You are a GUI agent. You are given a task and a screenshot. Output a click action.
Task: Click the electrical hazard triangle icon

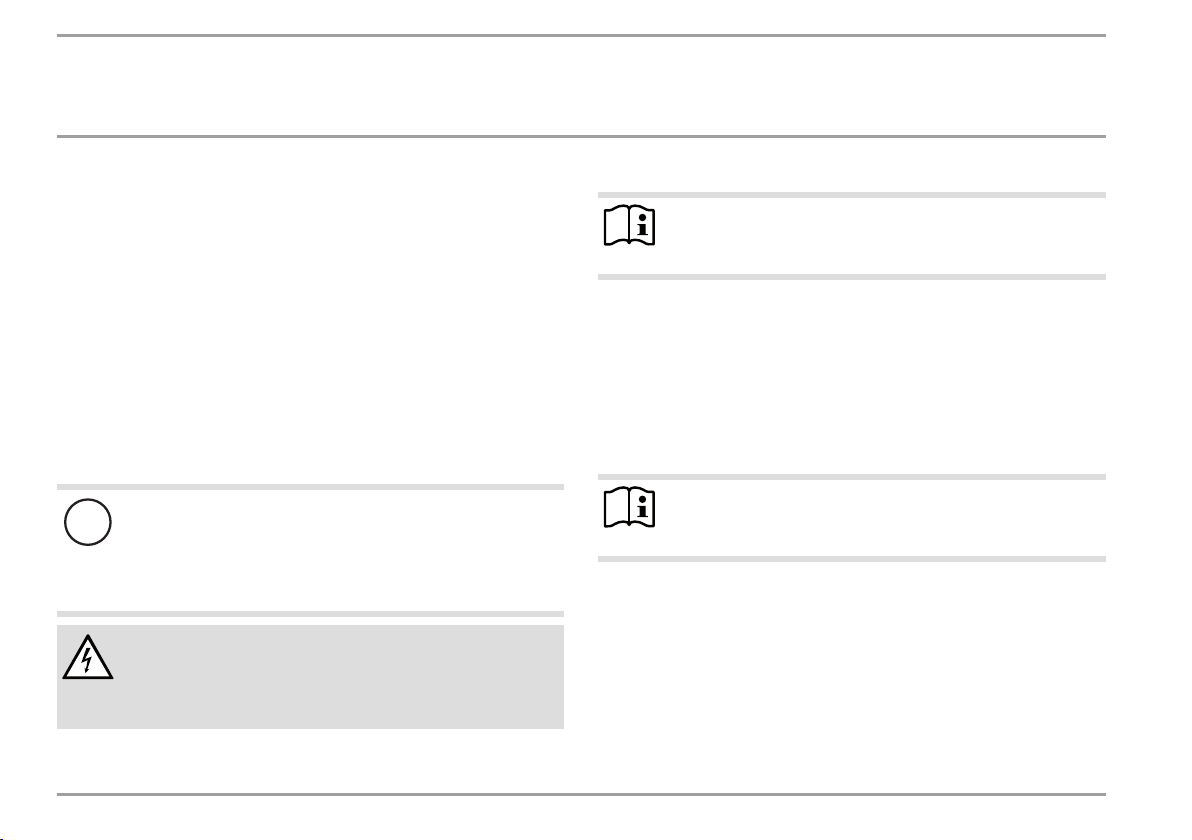[x=87, y=657]
